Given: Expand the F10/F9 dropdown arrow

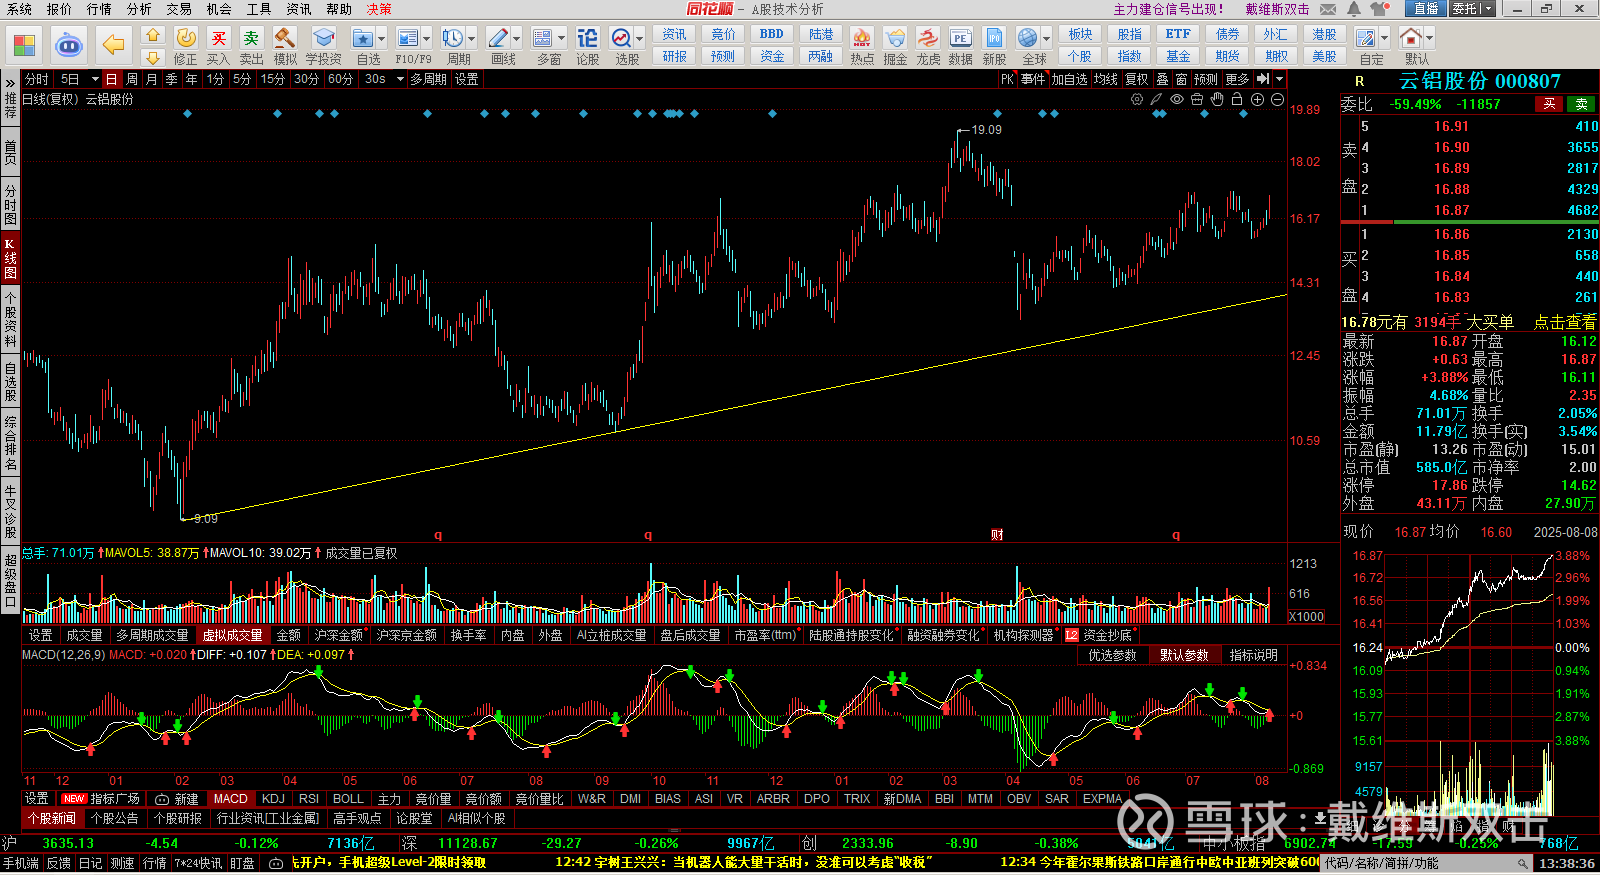Looking at the screenshot, I should [427, 39].
